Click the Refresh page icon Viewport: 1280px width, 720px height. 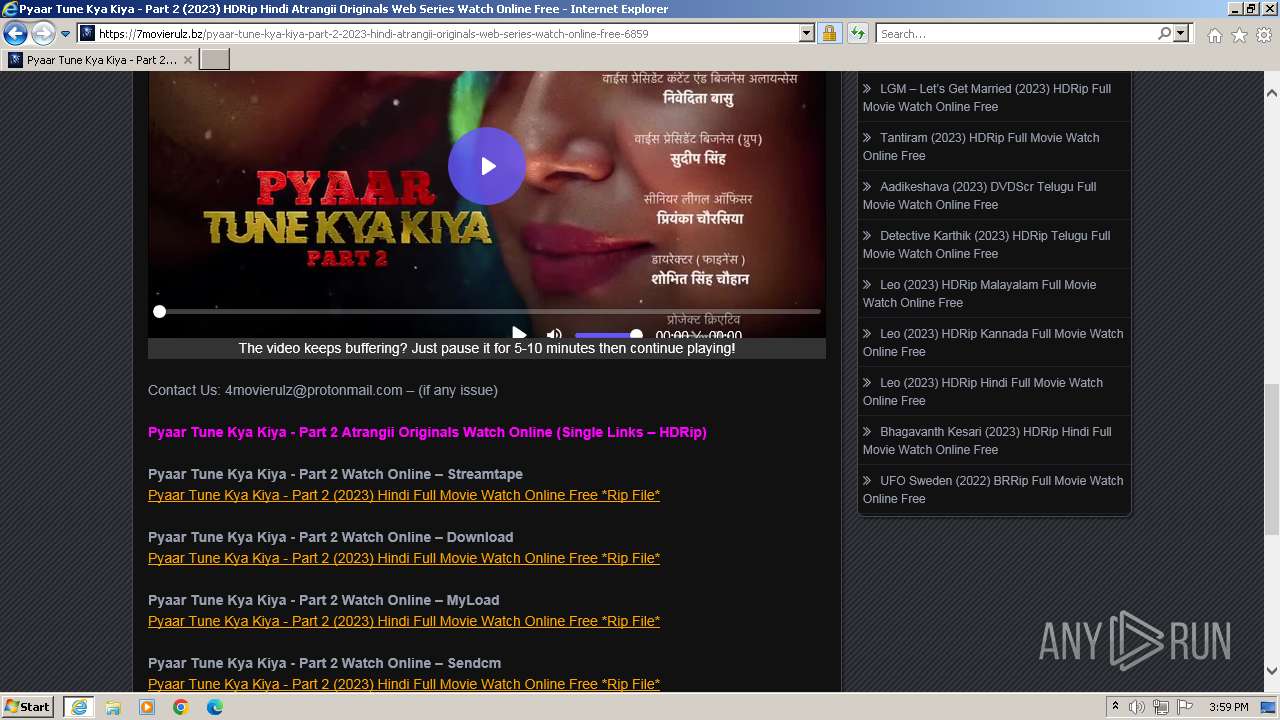(x=857, y=33)
